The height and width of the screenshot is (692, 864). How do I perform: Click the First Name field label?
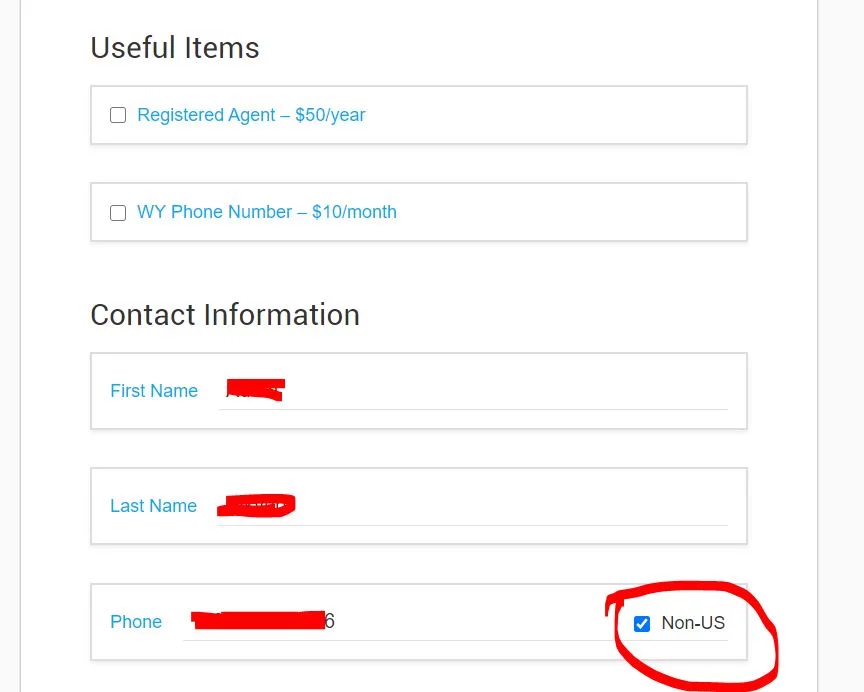click(x=154, y=391)
